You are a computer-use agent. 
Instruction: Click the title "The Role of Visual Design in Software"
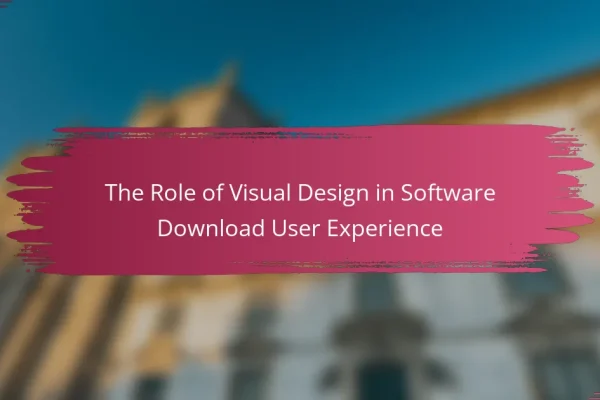click(x=300, y=193)
